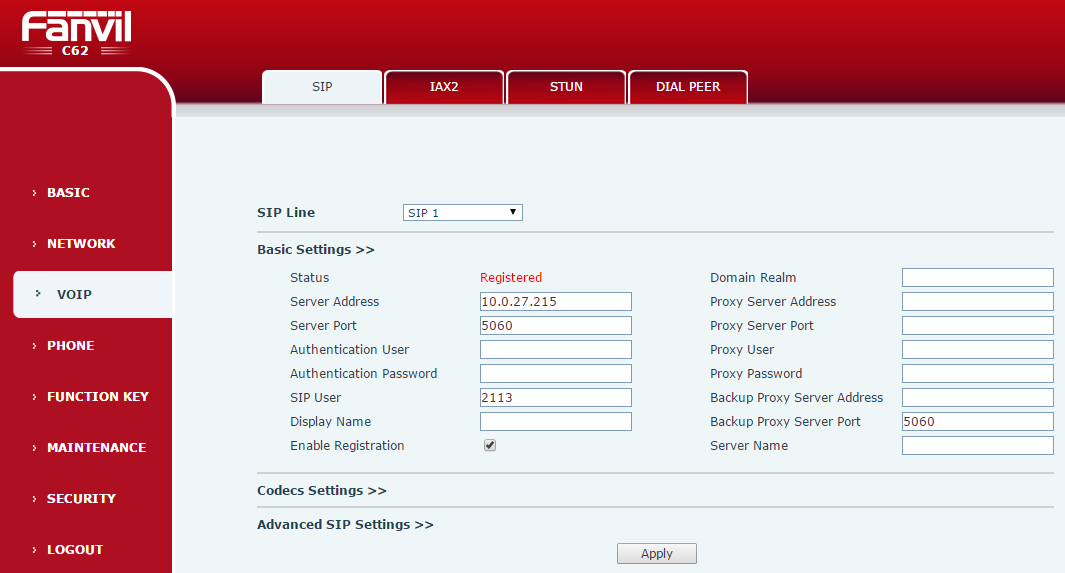Click the Fanvil C62 logo
The image size is (1065, 573).
(x=76, y=33)
